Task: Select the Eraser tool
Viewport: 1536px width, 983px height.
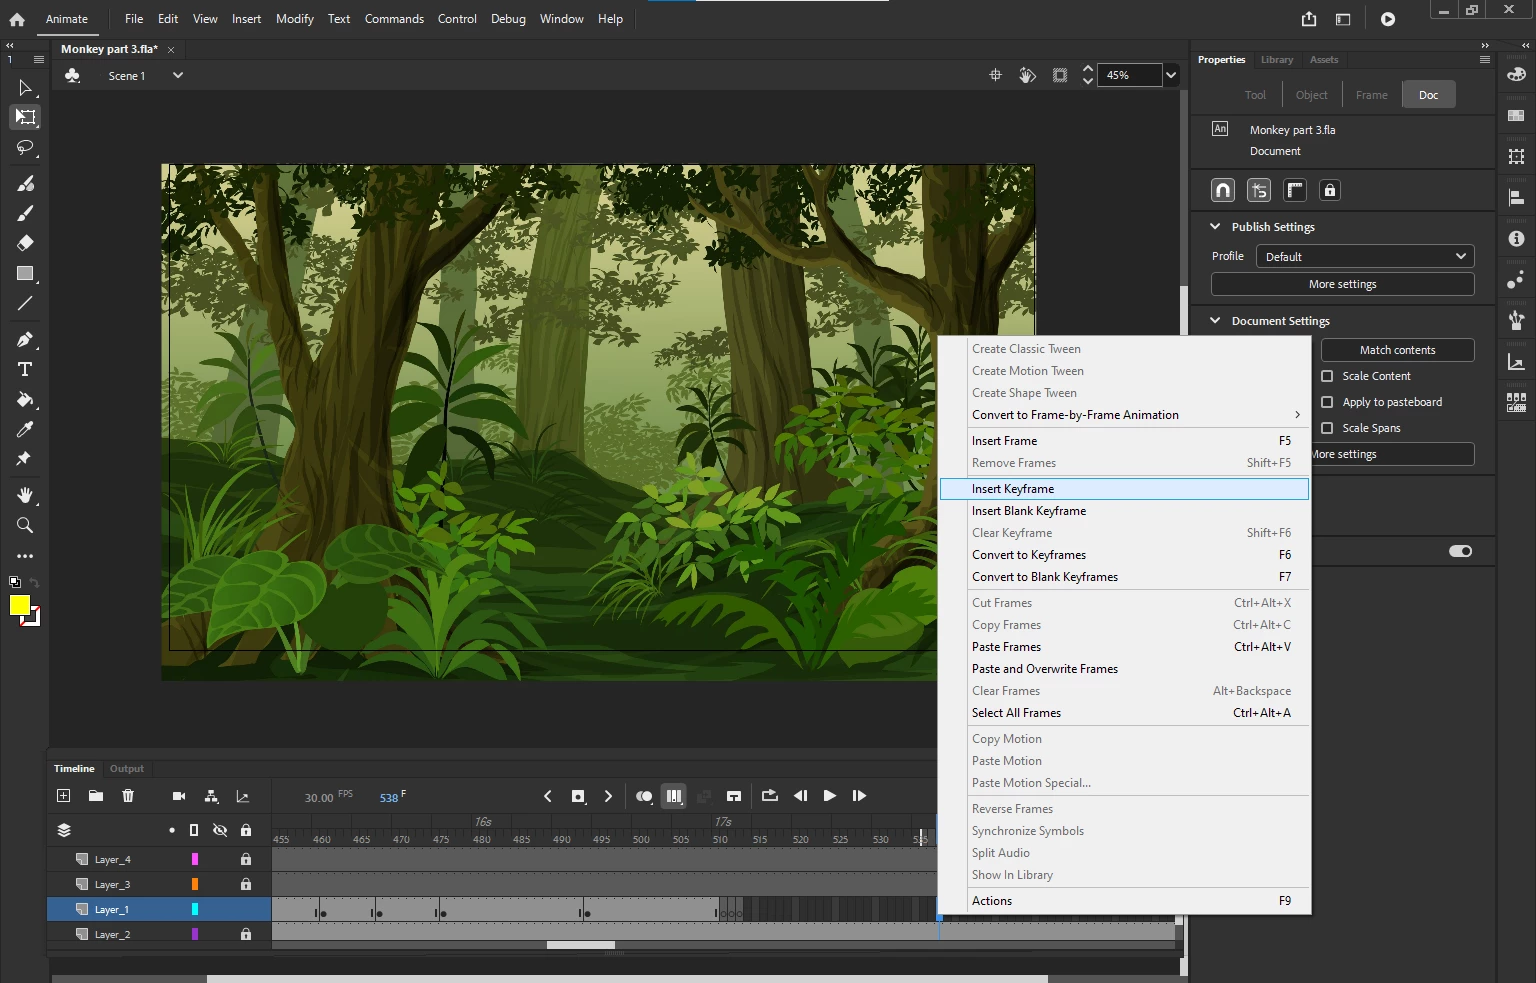Action: [x=25, y=243]
